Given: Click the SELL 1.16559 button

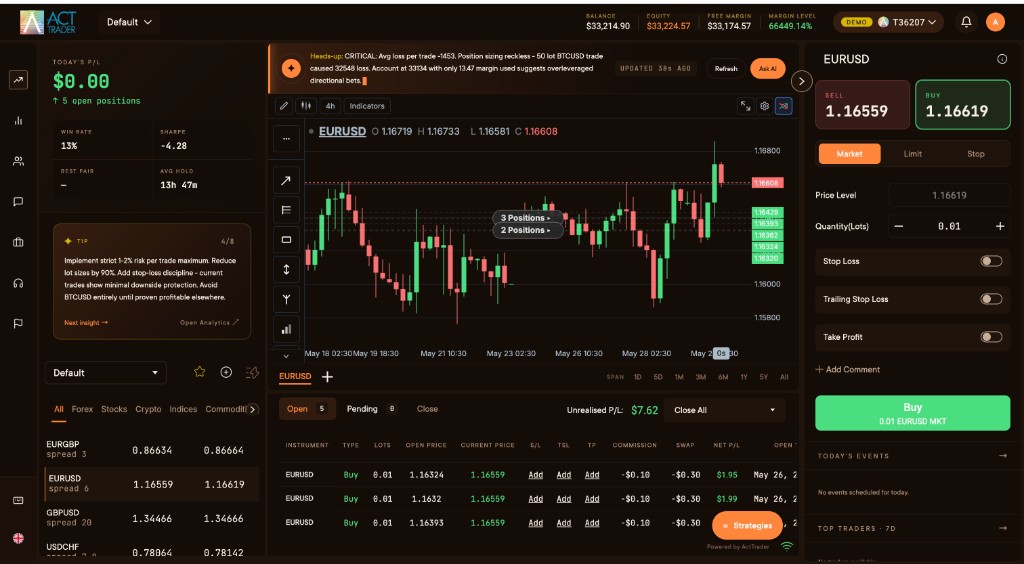Looking at the screenshot, I should tap(862, 104).
